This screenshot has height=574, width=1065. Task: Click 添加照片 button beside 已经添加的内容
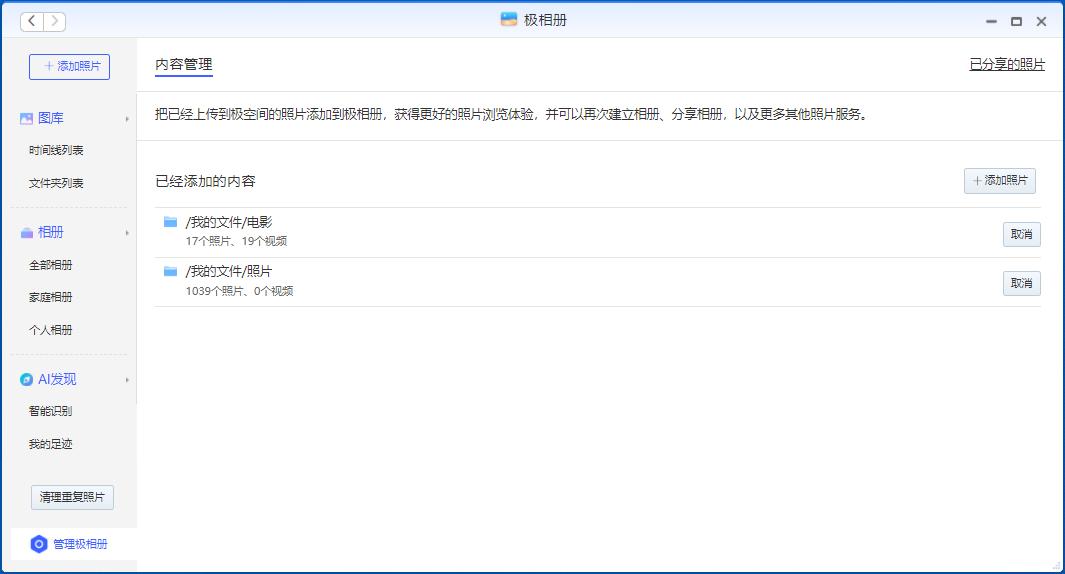click(1000, 181)
